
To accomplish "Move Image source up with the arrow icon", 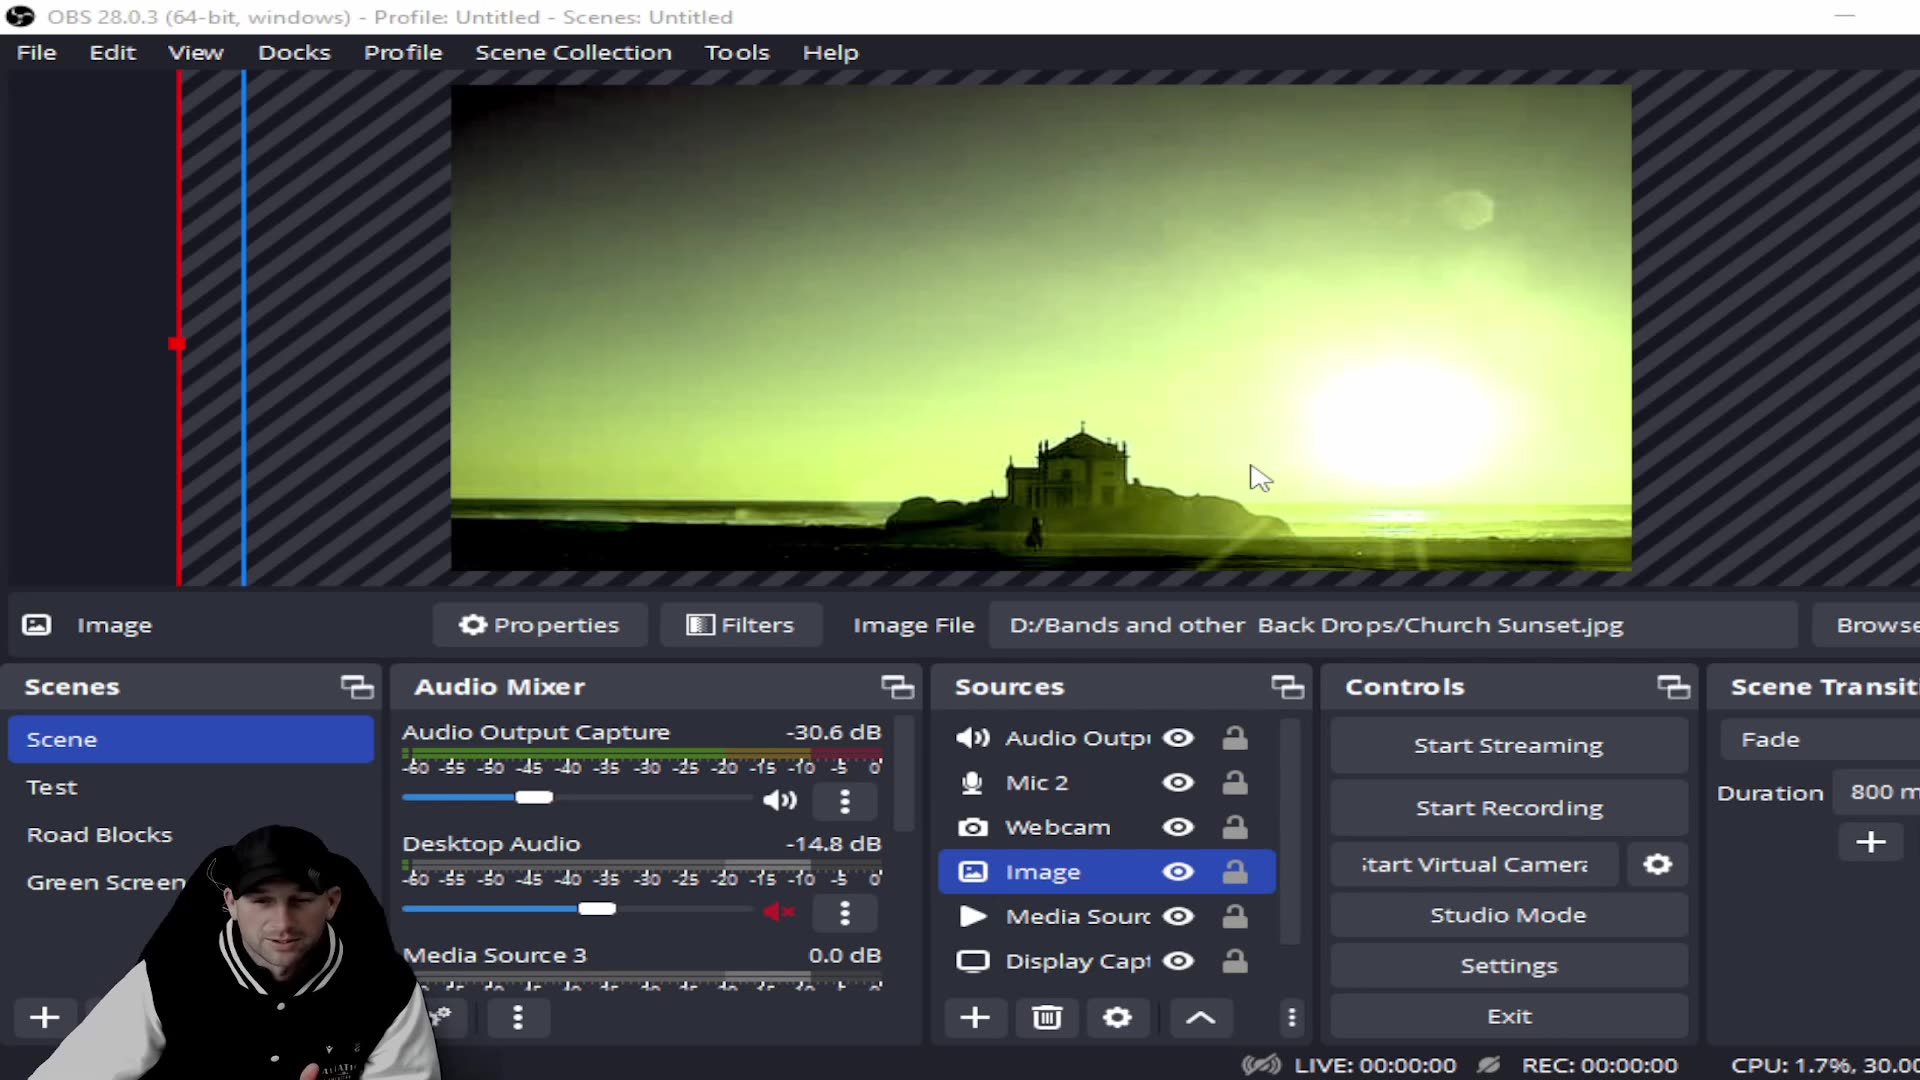I will pyautogui.click(x=1200, y=1017).
